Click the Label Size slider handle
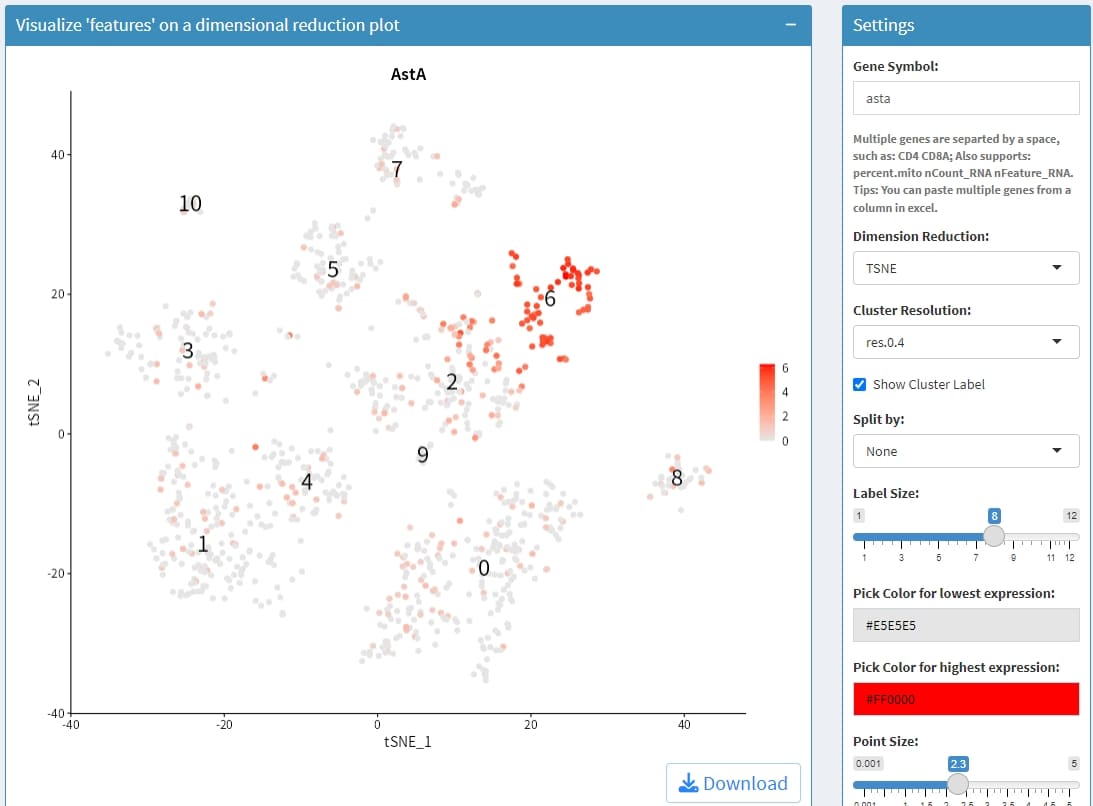This screenshot has height=806, width=1093. tap(993, 536)
